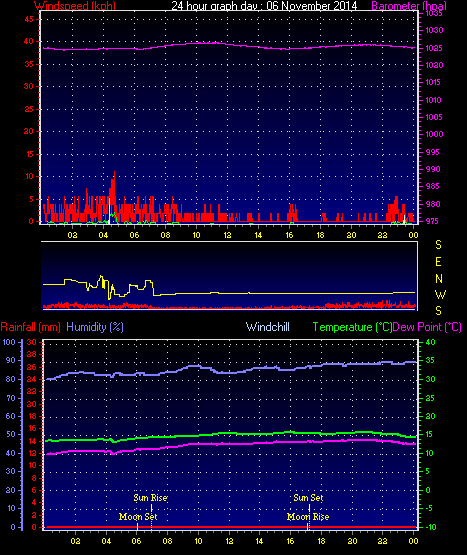Select the Moon Rise marker label

(308, 517)
